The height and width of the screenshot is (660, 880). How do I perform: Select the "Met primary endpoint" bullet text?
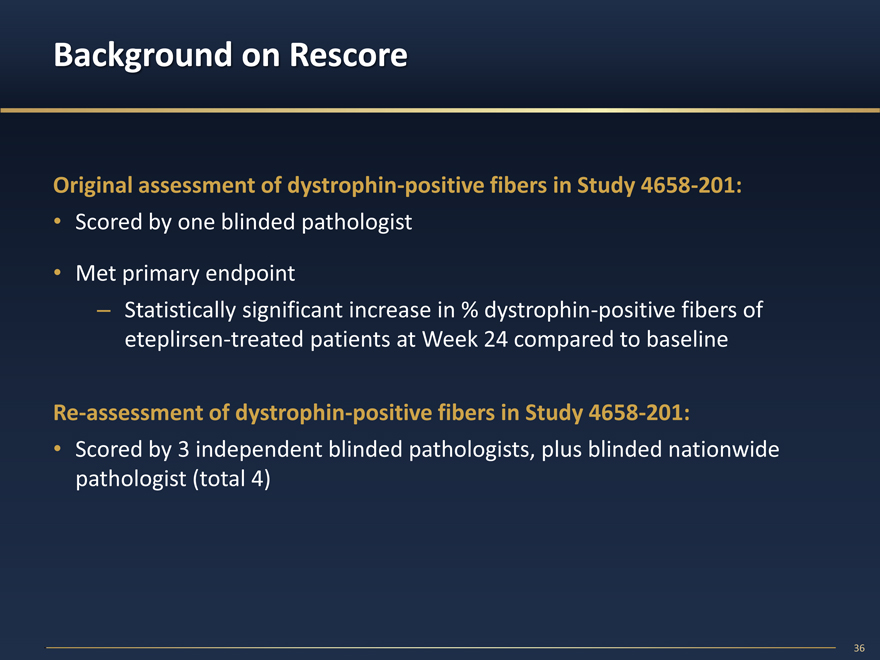(x=185, y=272)
